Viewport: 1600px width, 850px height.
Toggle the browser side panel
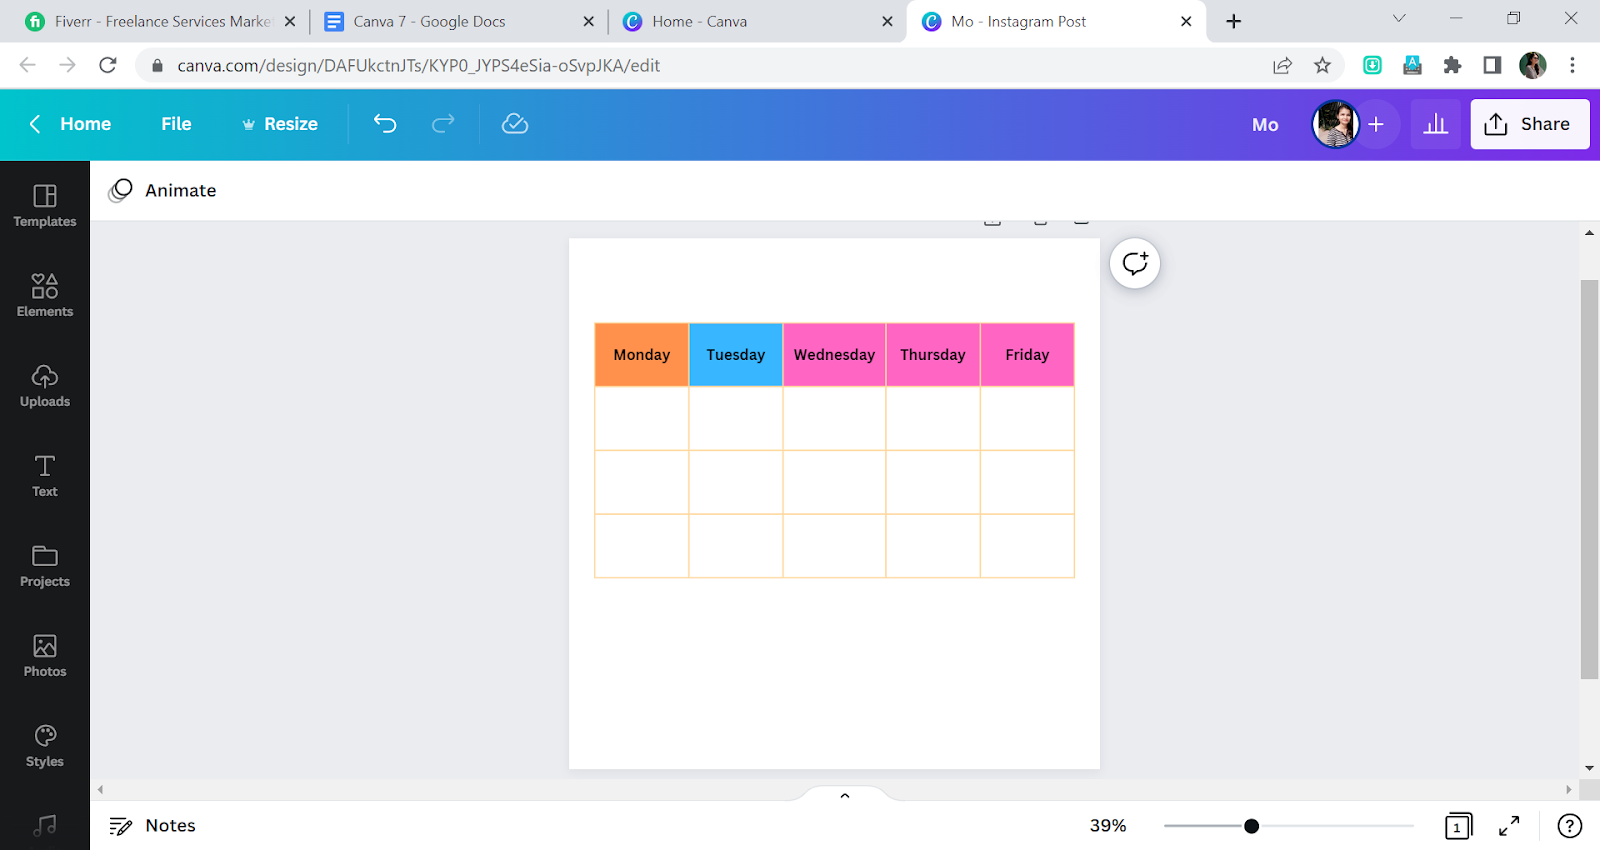click(x=1492, y=65)
